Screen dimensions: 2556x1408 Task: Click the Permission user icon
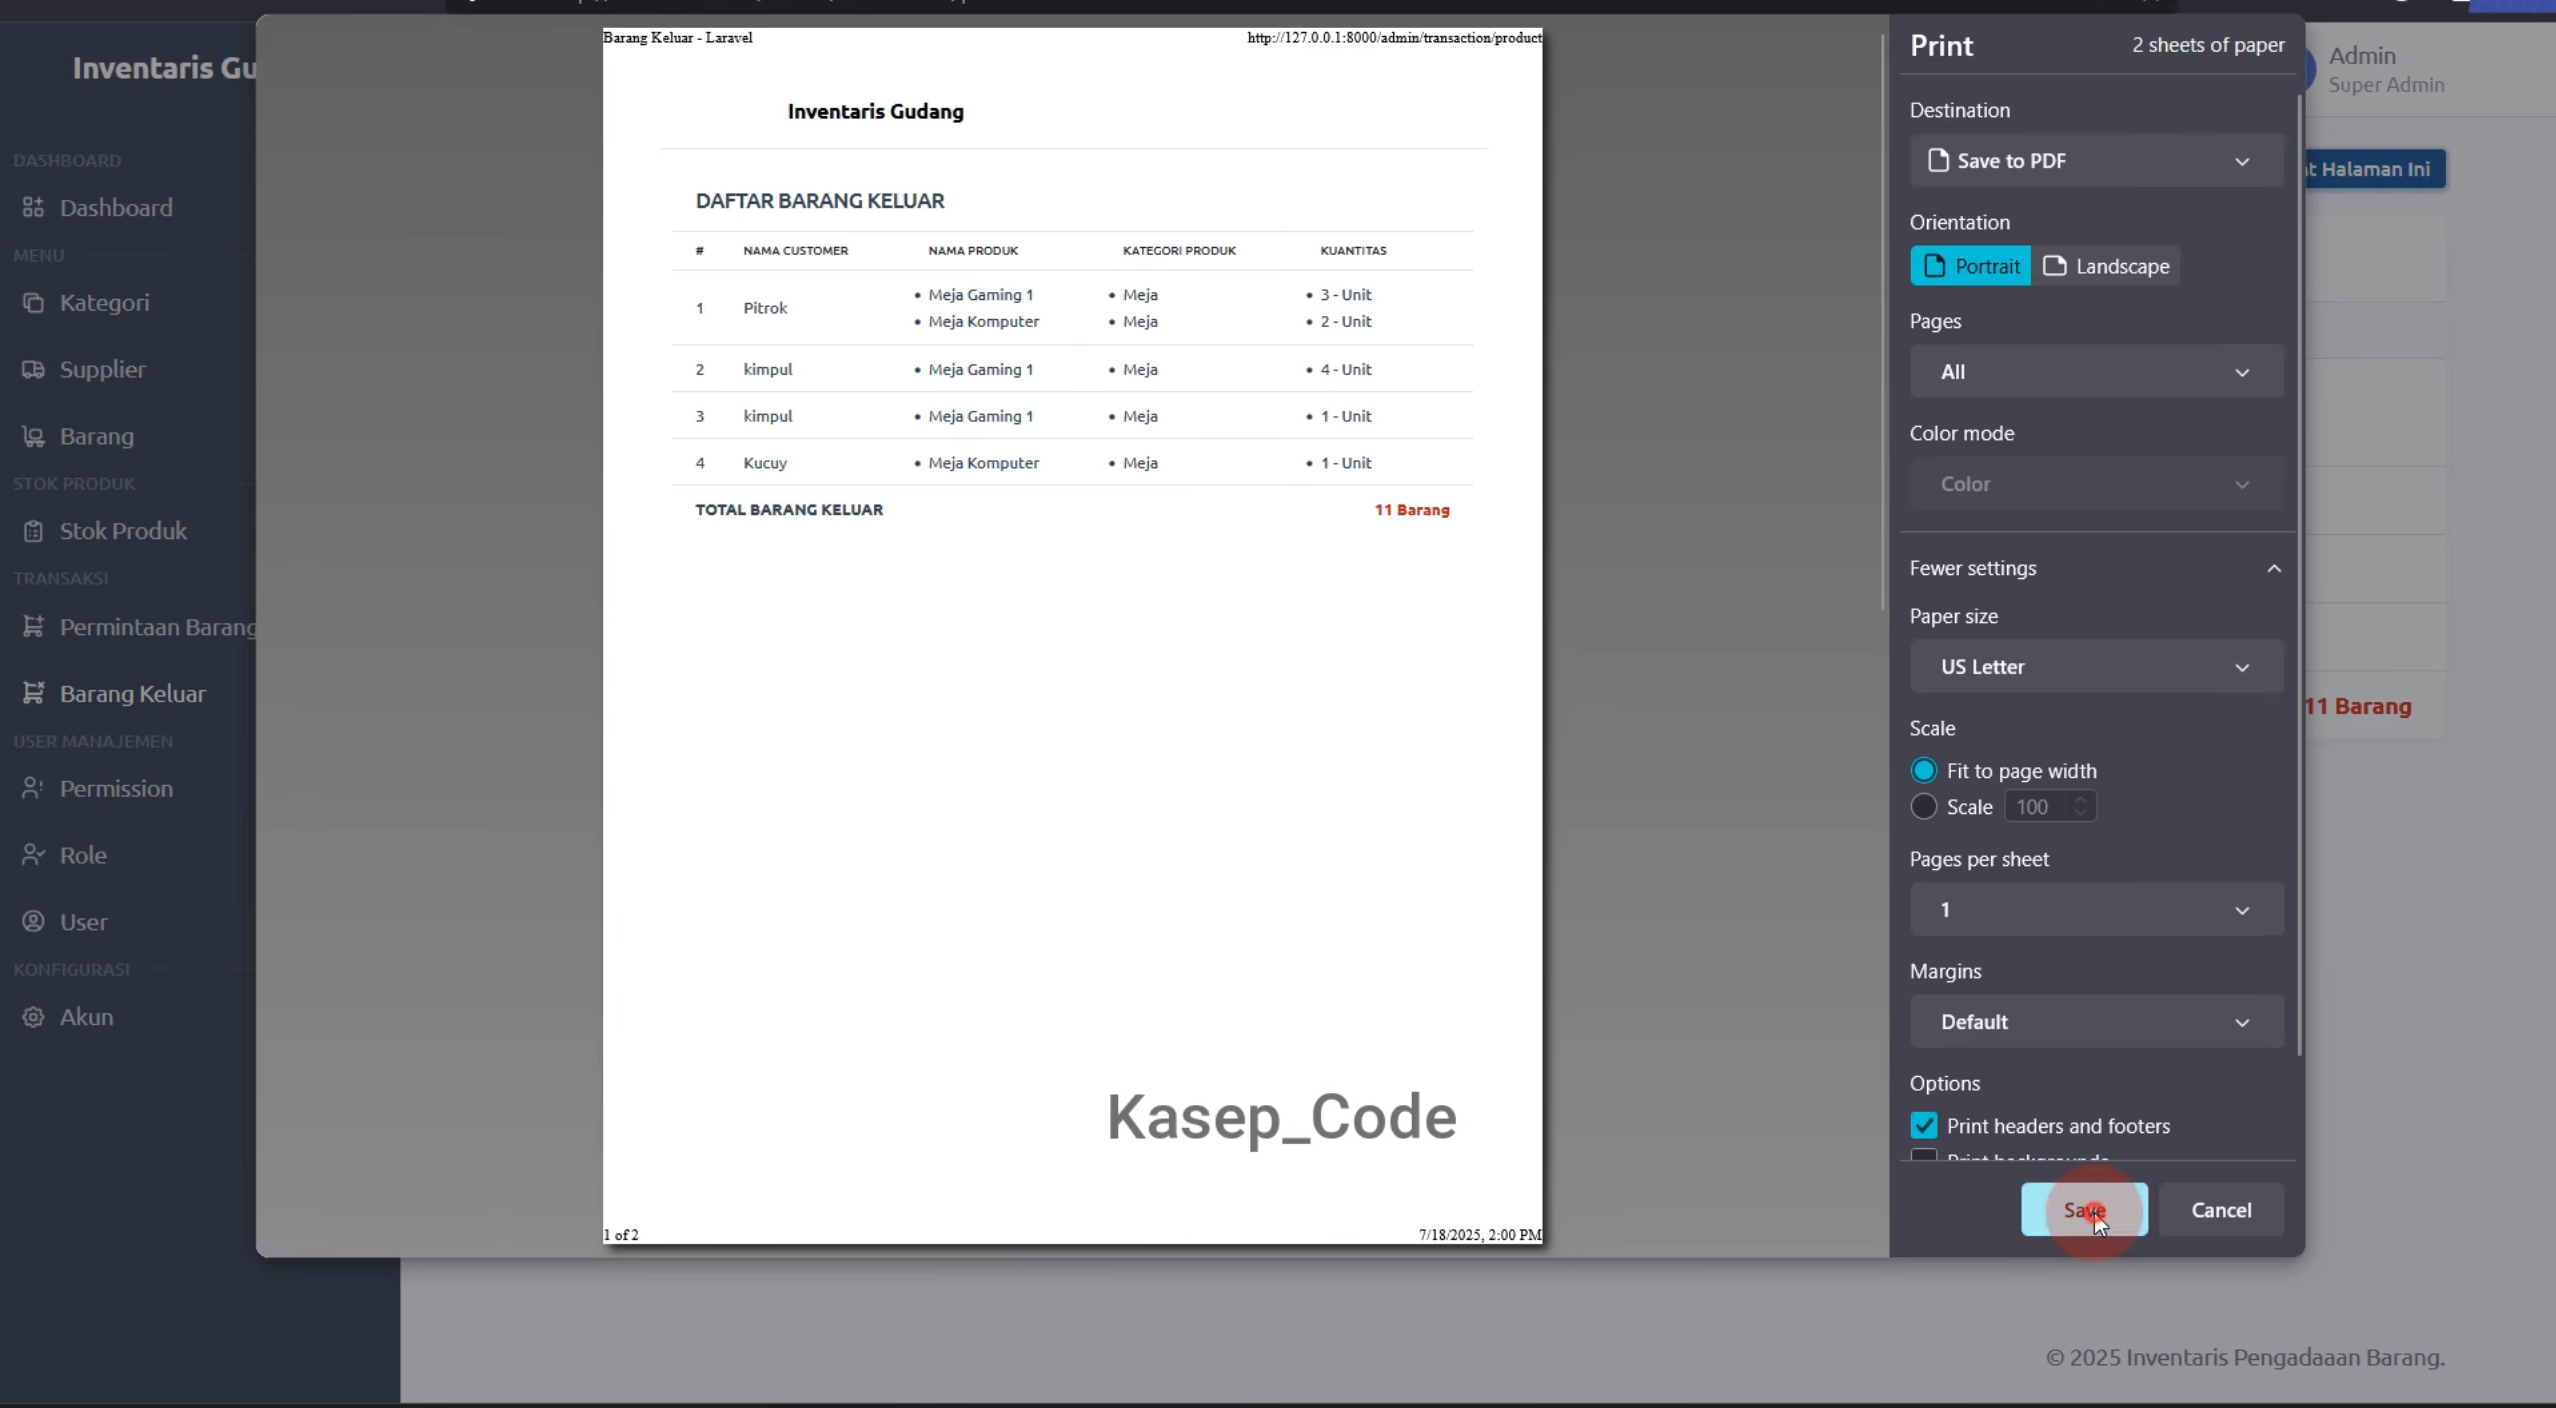(33, 788)
